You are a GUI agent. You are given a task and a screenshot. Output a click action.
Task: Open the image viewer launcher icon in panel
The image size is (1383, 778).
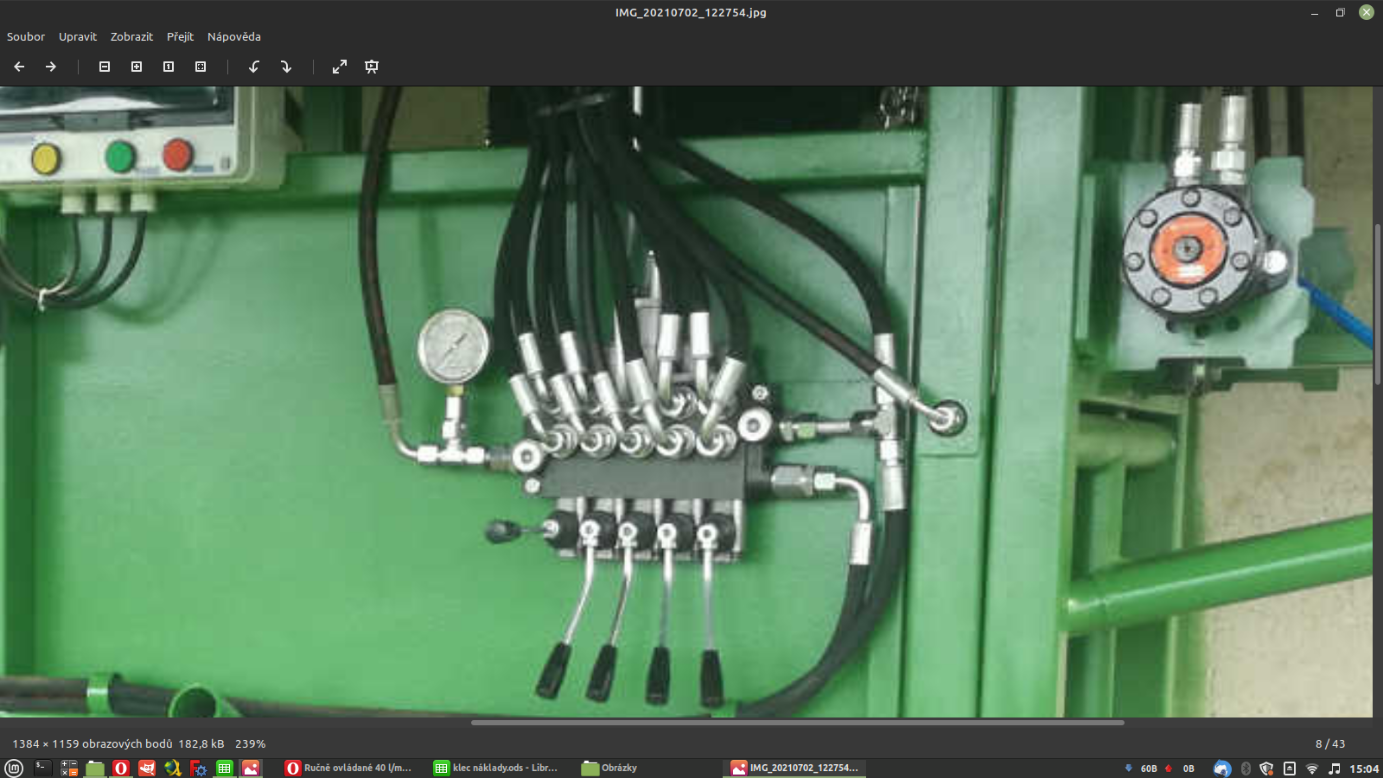click(x=251, y=768)
